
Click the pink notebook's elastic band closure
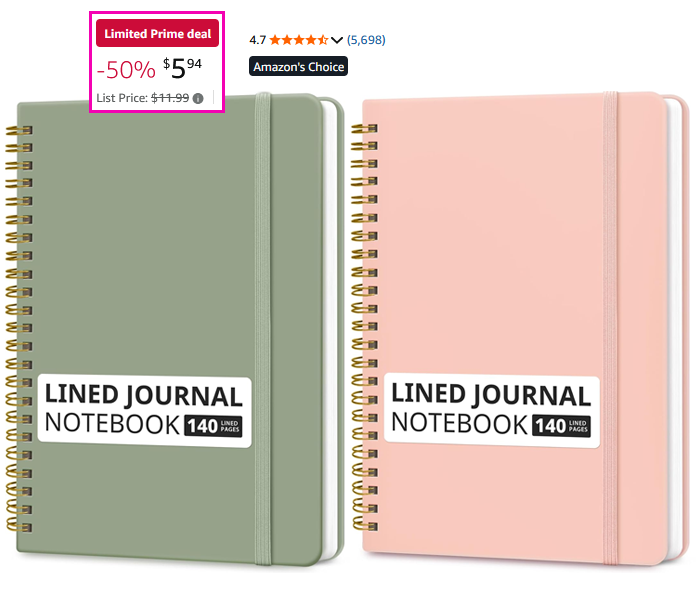coord(611,329)
